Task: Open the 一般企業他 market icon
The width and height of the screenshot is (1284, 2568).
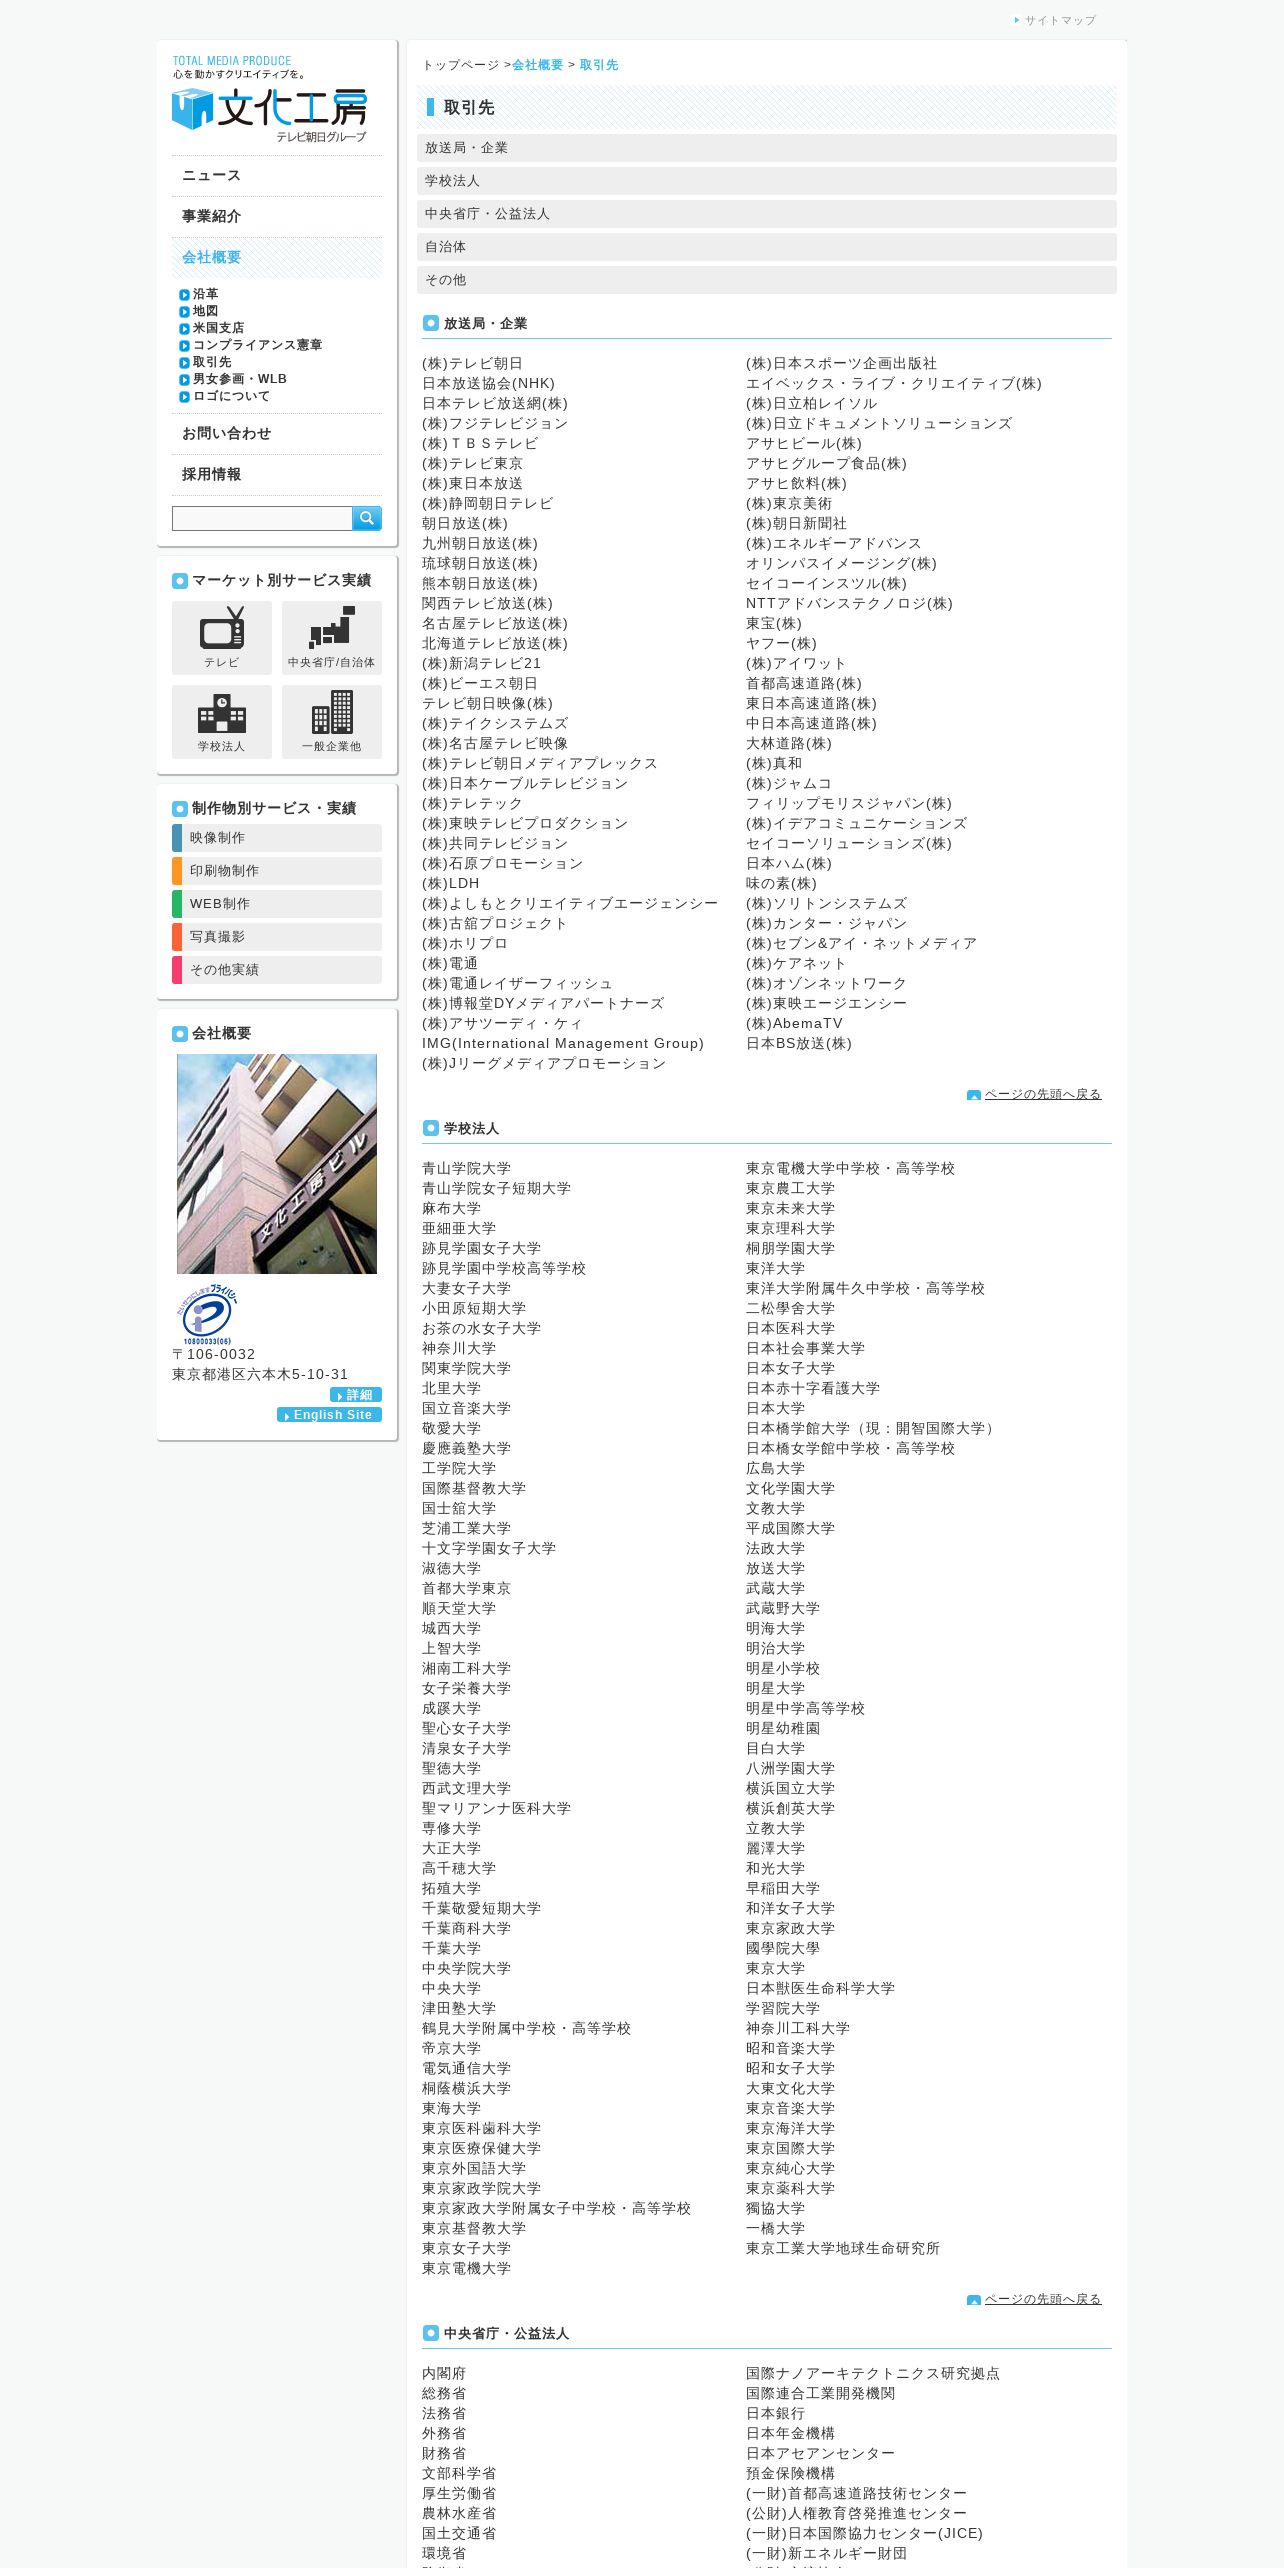Action: (332, 721)
